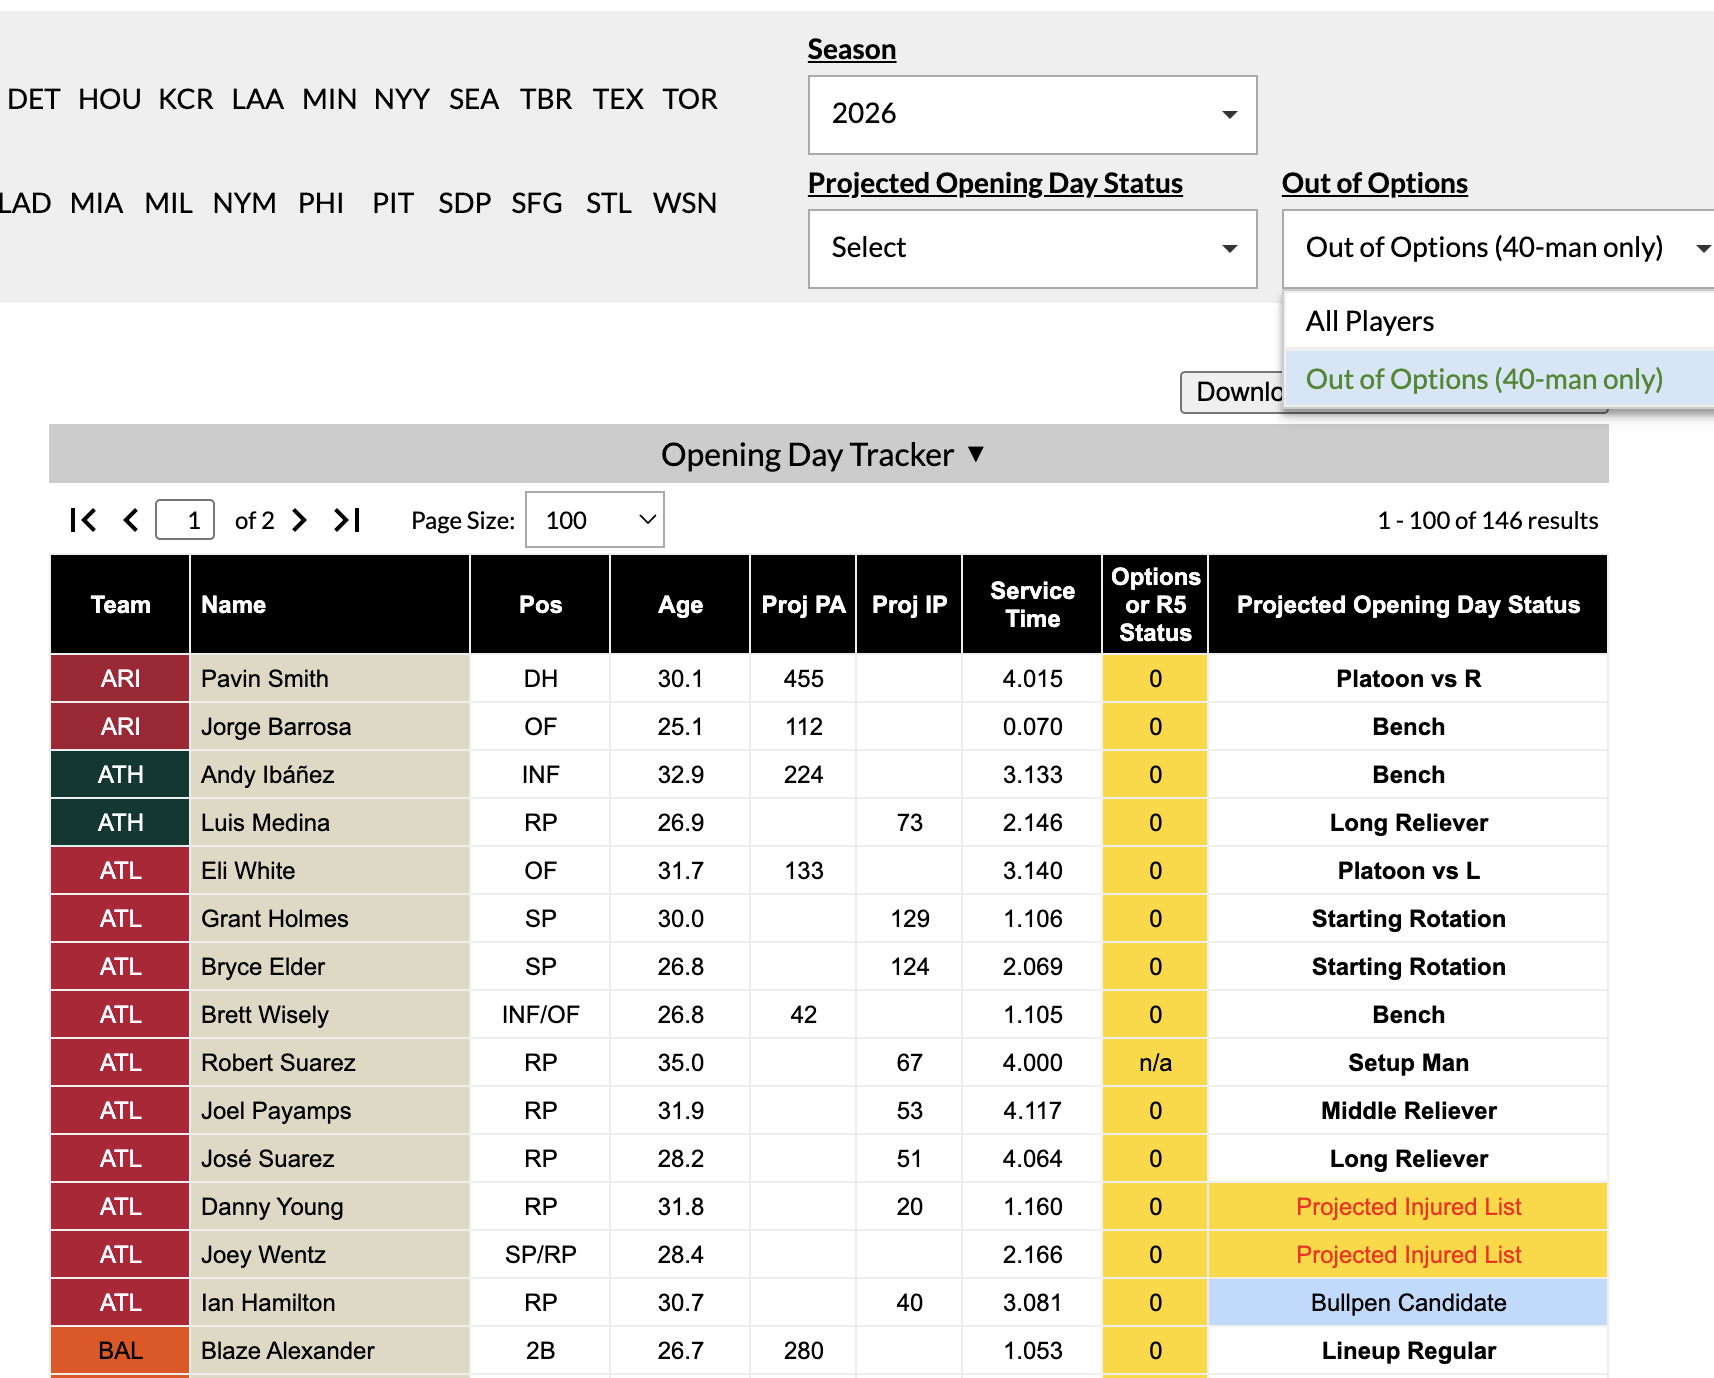Click the page number input field
This screenshot has height=1378, width=1714.
pyautogui.click(x=185, y=520)
